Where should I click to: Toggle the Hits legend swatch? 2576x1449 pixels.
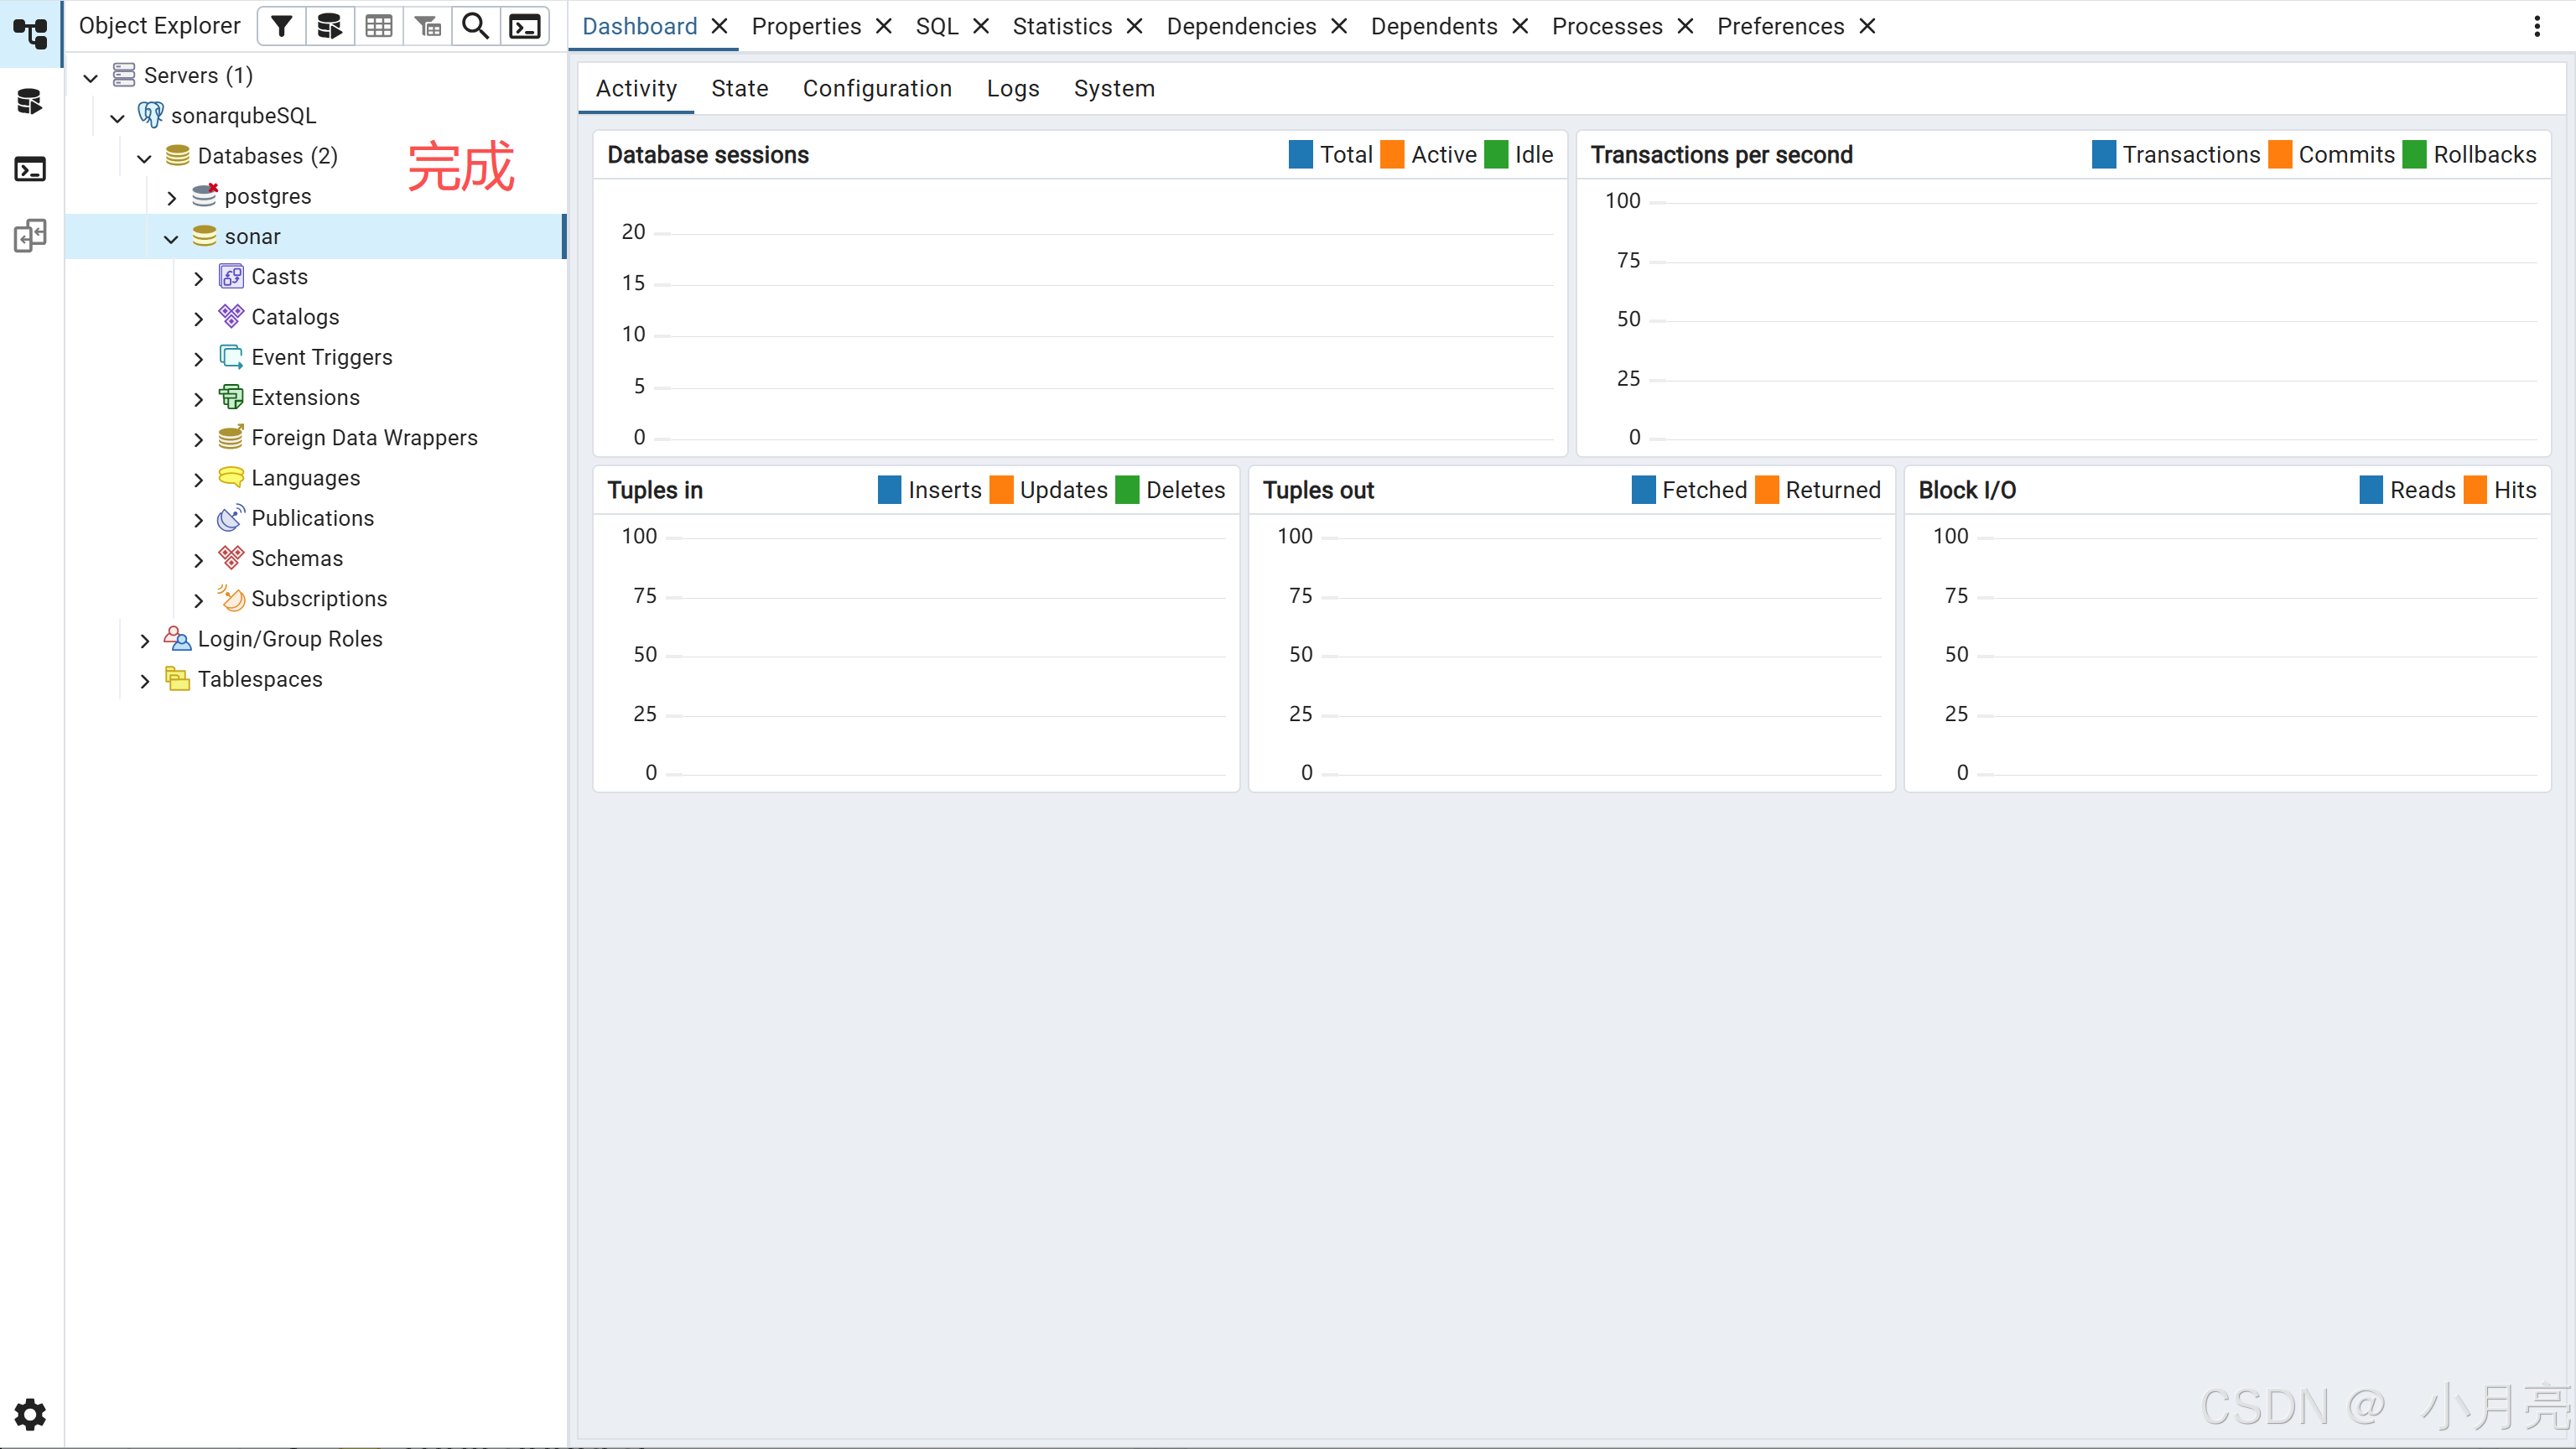(2475, 489)
